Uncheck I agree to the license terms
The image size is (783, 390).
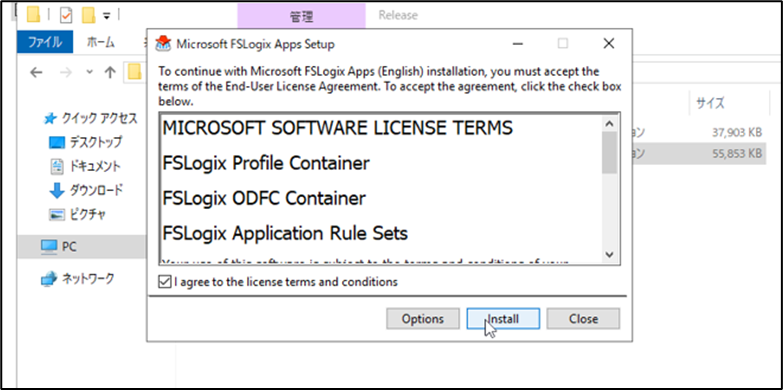[x=164, y=282]
